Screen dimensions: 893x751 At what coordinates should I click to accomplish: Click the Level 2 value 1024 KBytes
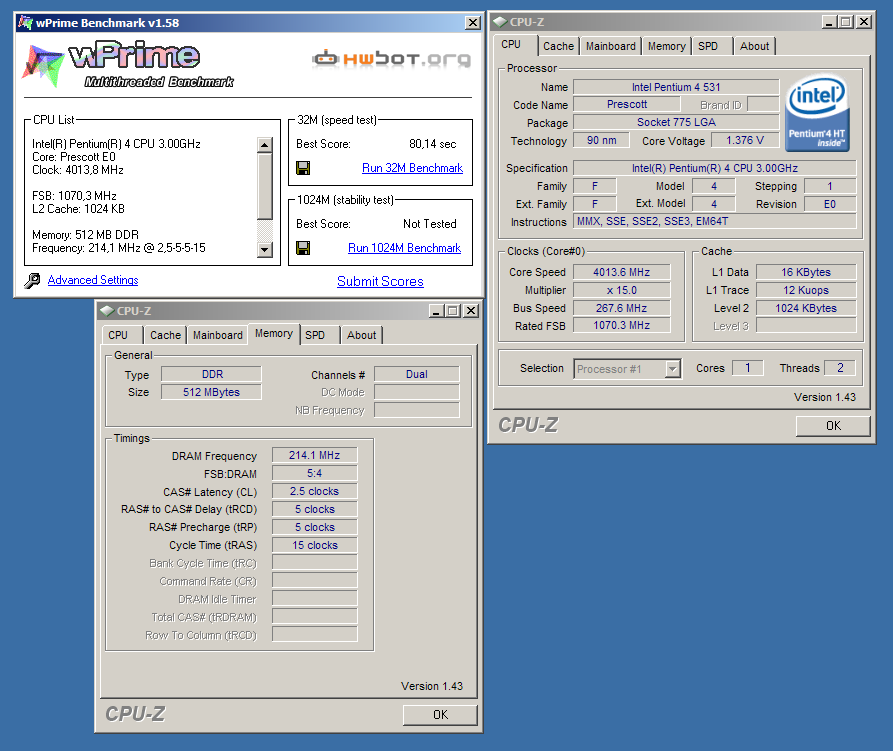806,308
